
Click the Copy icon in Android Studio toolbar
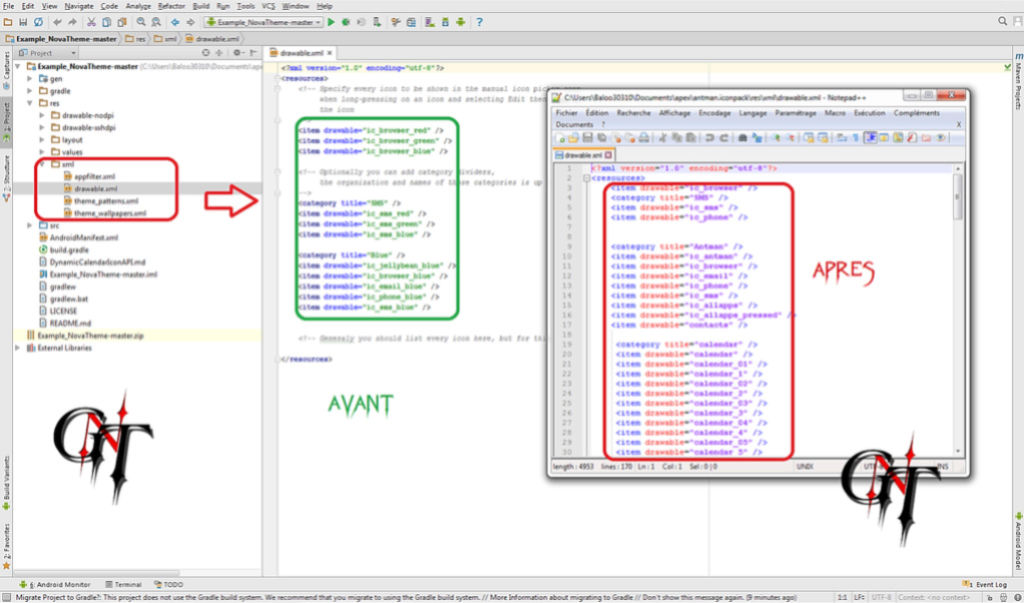coord(106,22)
